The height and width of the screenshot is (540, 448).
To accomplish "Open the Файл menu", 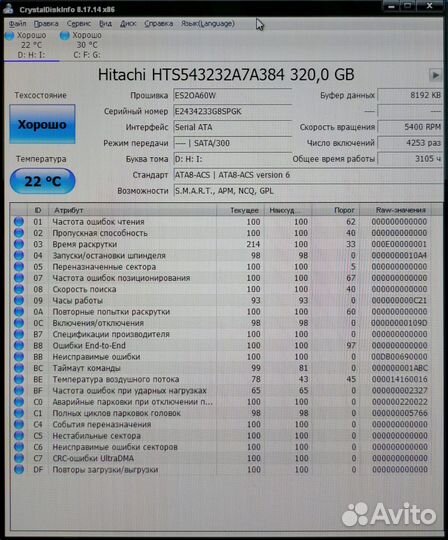I will (17, 24).
